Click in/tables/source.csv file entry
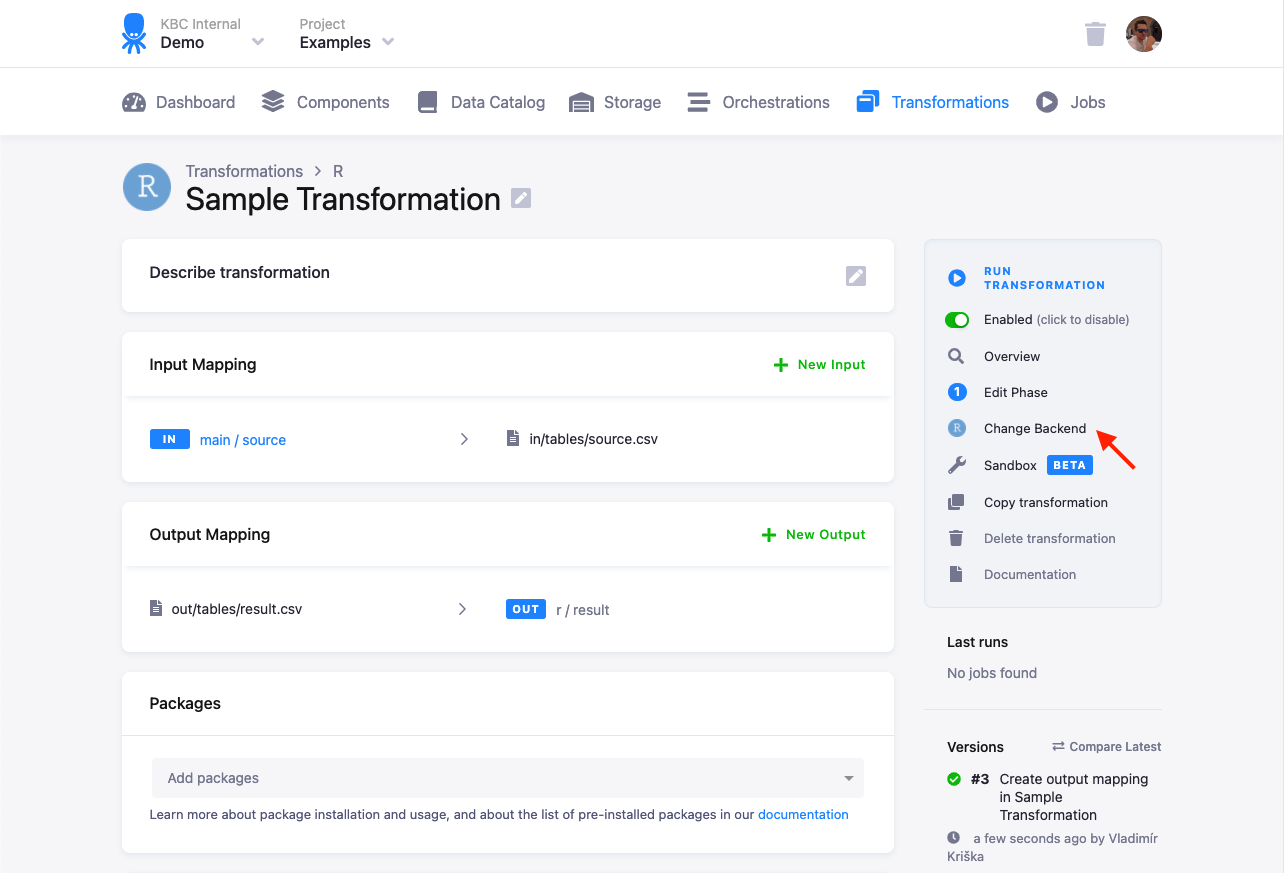The height and width of the screenshot is (873, 1284). click(x=582, y=439)
